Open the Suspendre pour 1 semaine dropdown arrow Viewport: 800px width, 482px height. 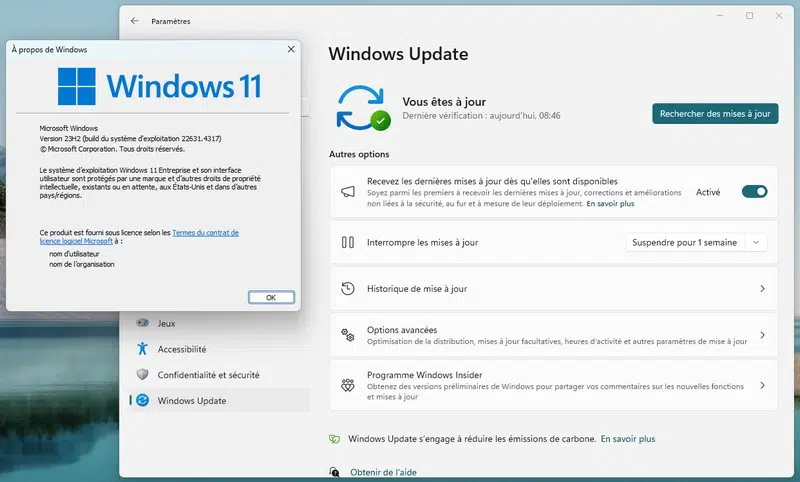[756, 243]
